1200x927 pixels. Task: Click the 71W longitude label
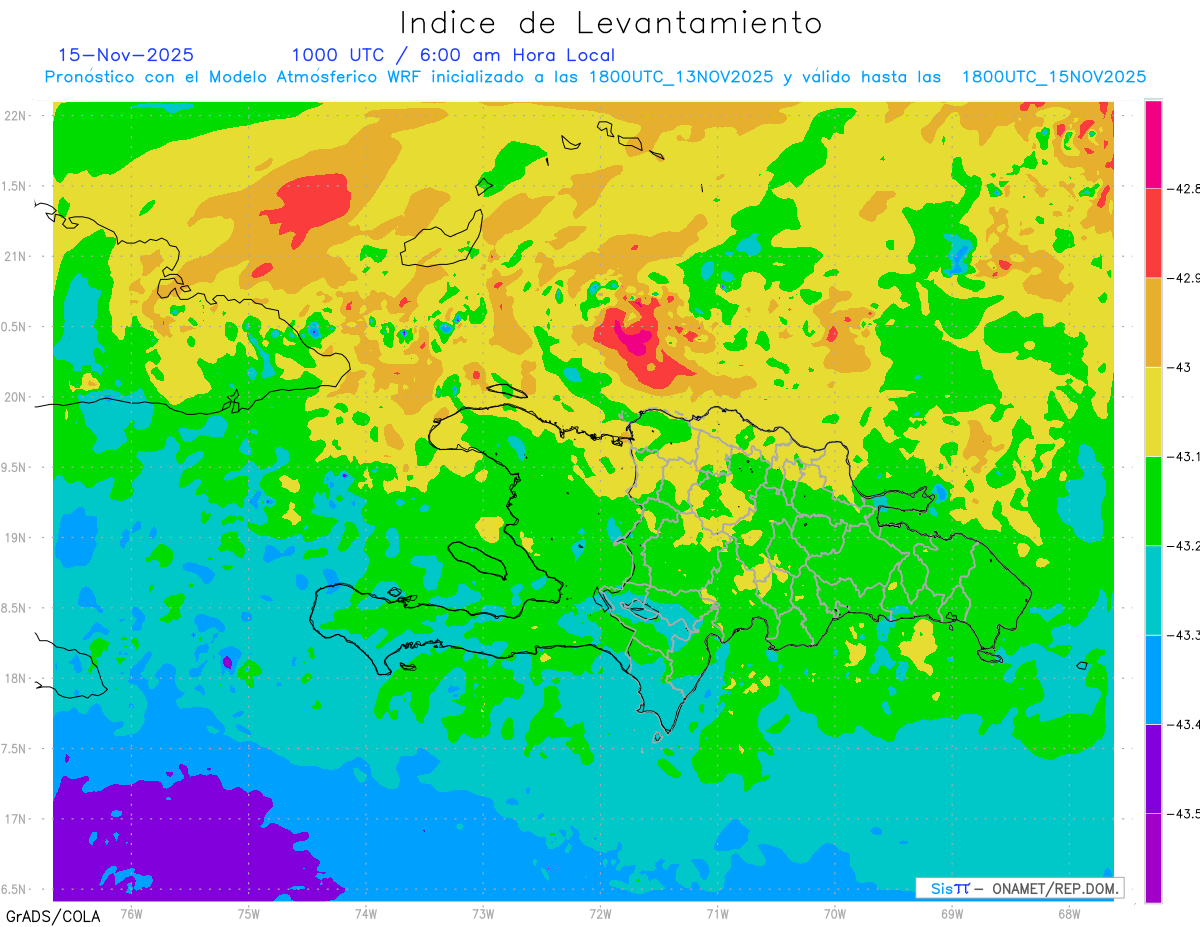pyautogui.click(x=717, y=913)
